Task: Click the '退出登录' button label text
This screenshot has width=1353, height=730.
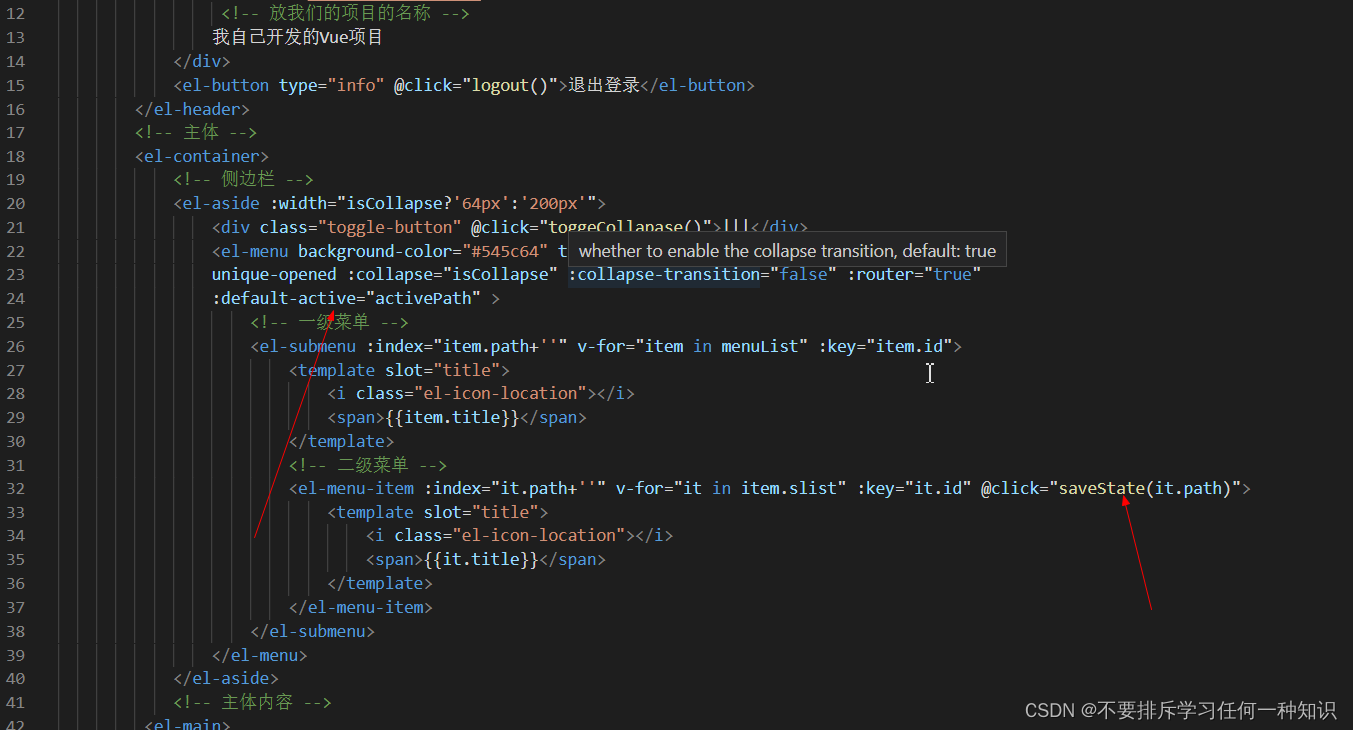Action: (604, 85)
